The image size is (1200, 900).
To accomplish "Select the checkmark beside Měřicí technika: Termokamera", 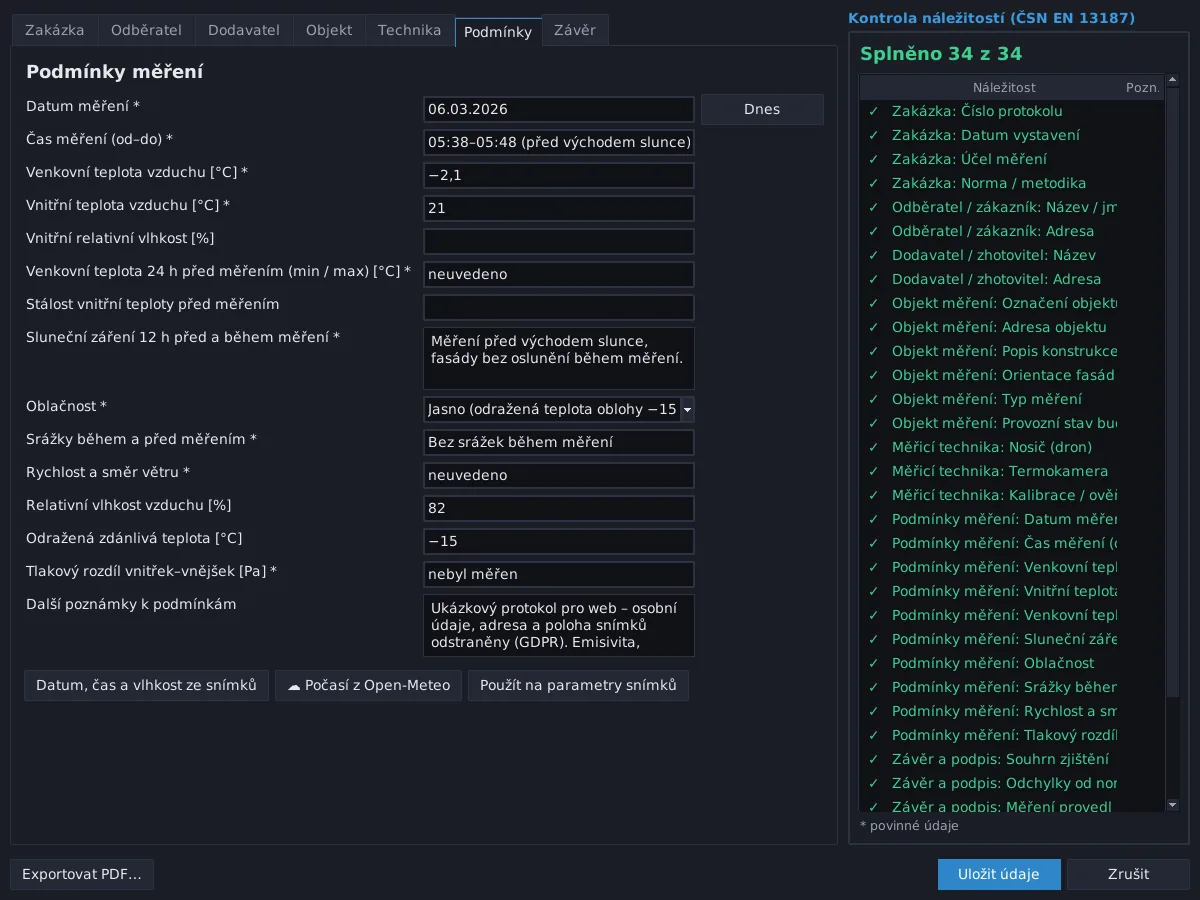I will coord(873,471).
